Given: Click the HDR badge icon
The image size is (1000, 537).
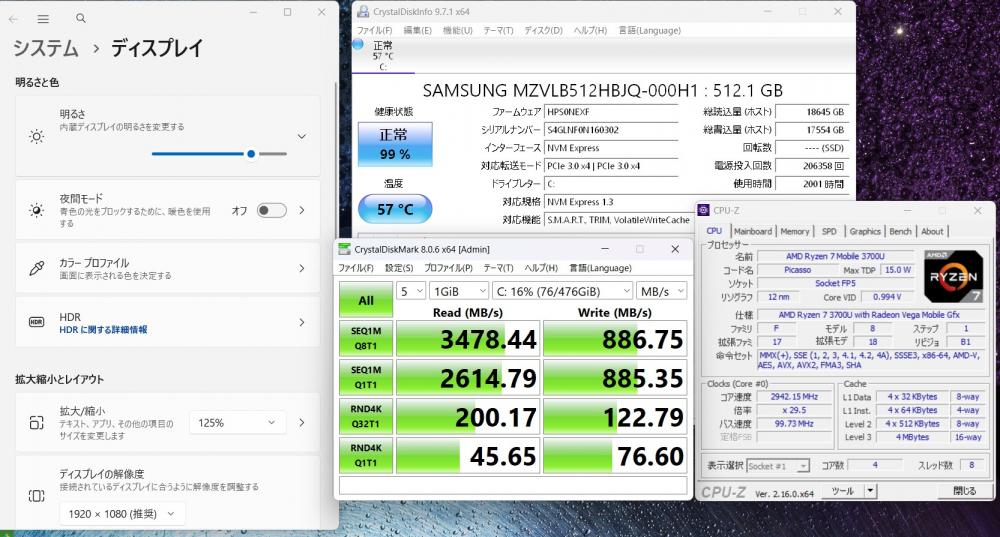Looking at the screenshot, I should coord(36,323).
